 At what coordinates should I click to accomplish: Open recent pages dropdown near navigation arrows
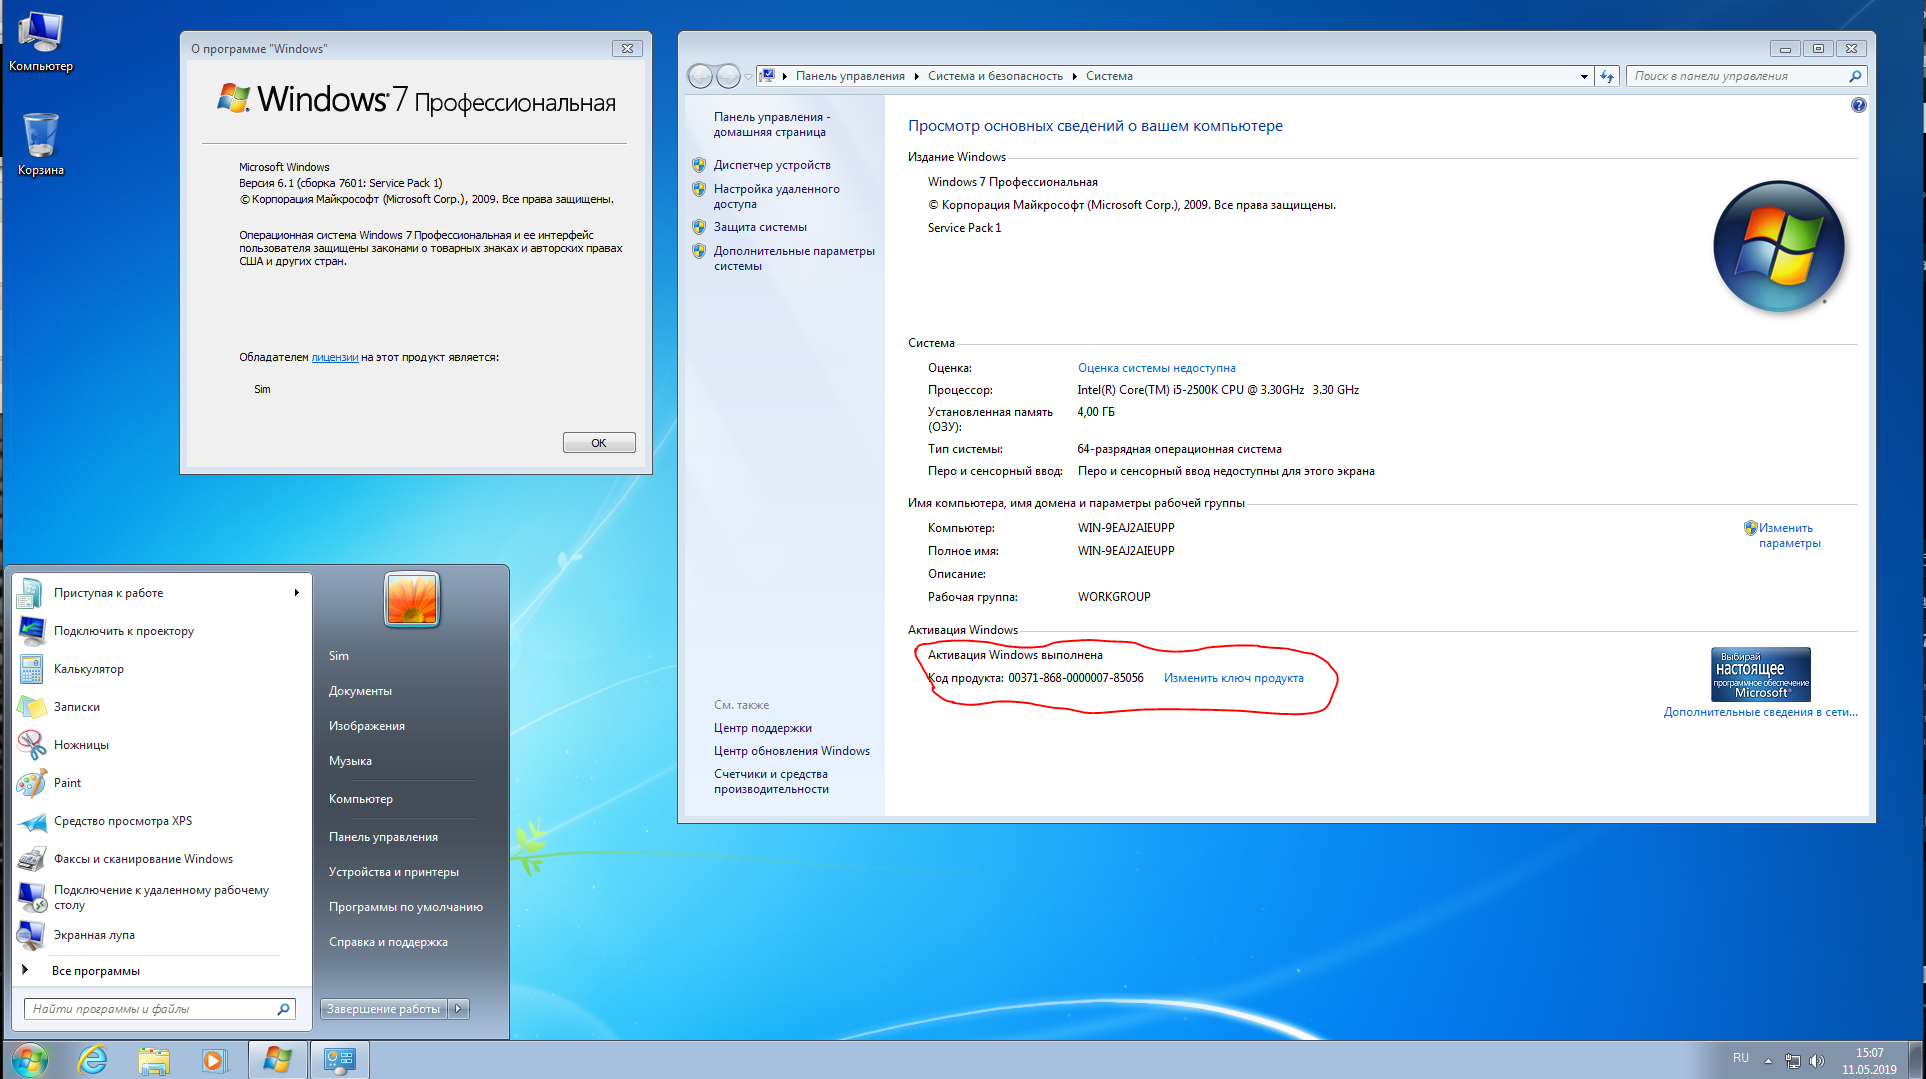click(x=748, y=76)
